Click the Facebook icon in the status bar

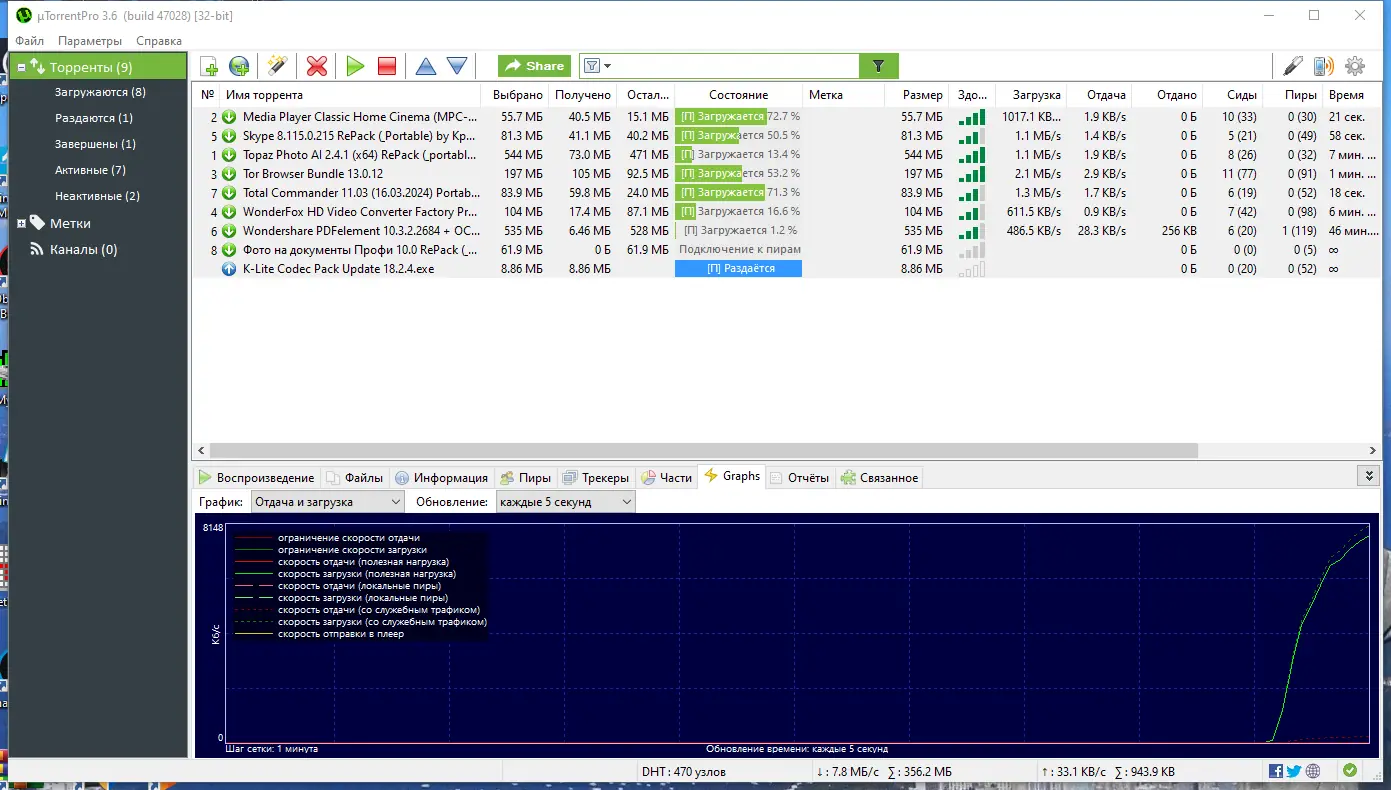pyautogui.click(x=1276, y=771)
